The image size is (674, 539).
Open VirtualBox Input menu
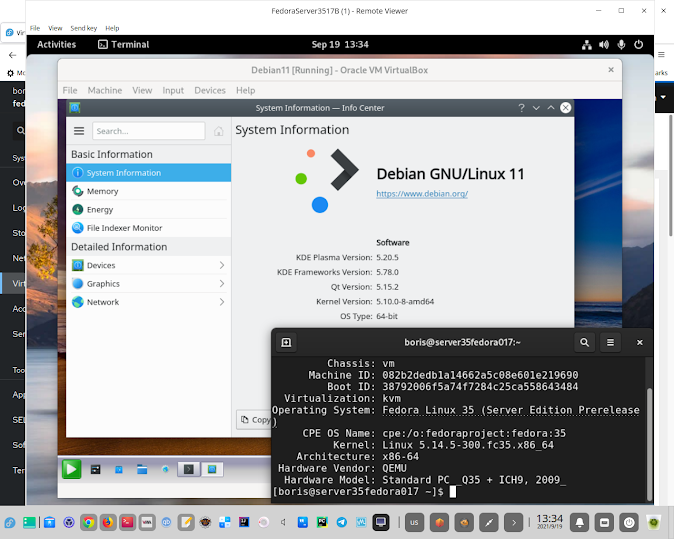point(173,90)
